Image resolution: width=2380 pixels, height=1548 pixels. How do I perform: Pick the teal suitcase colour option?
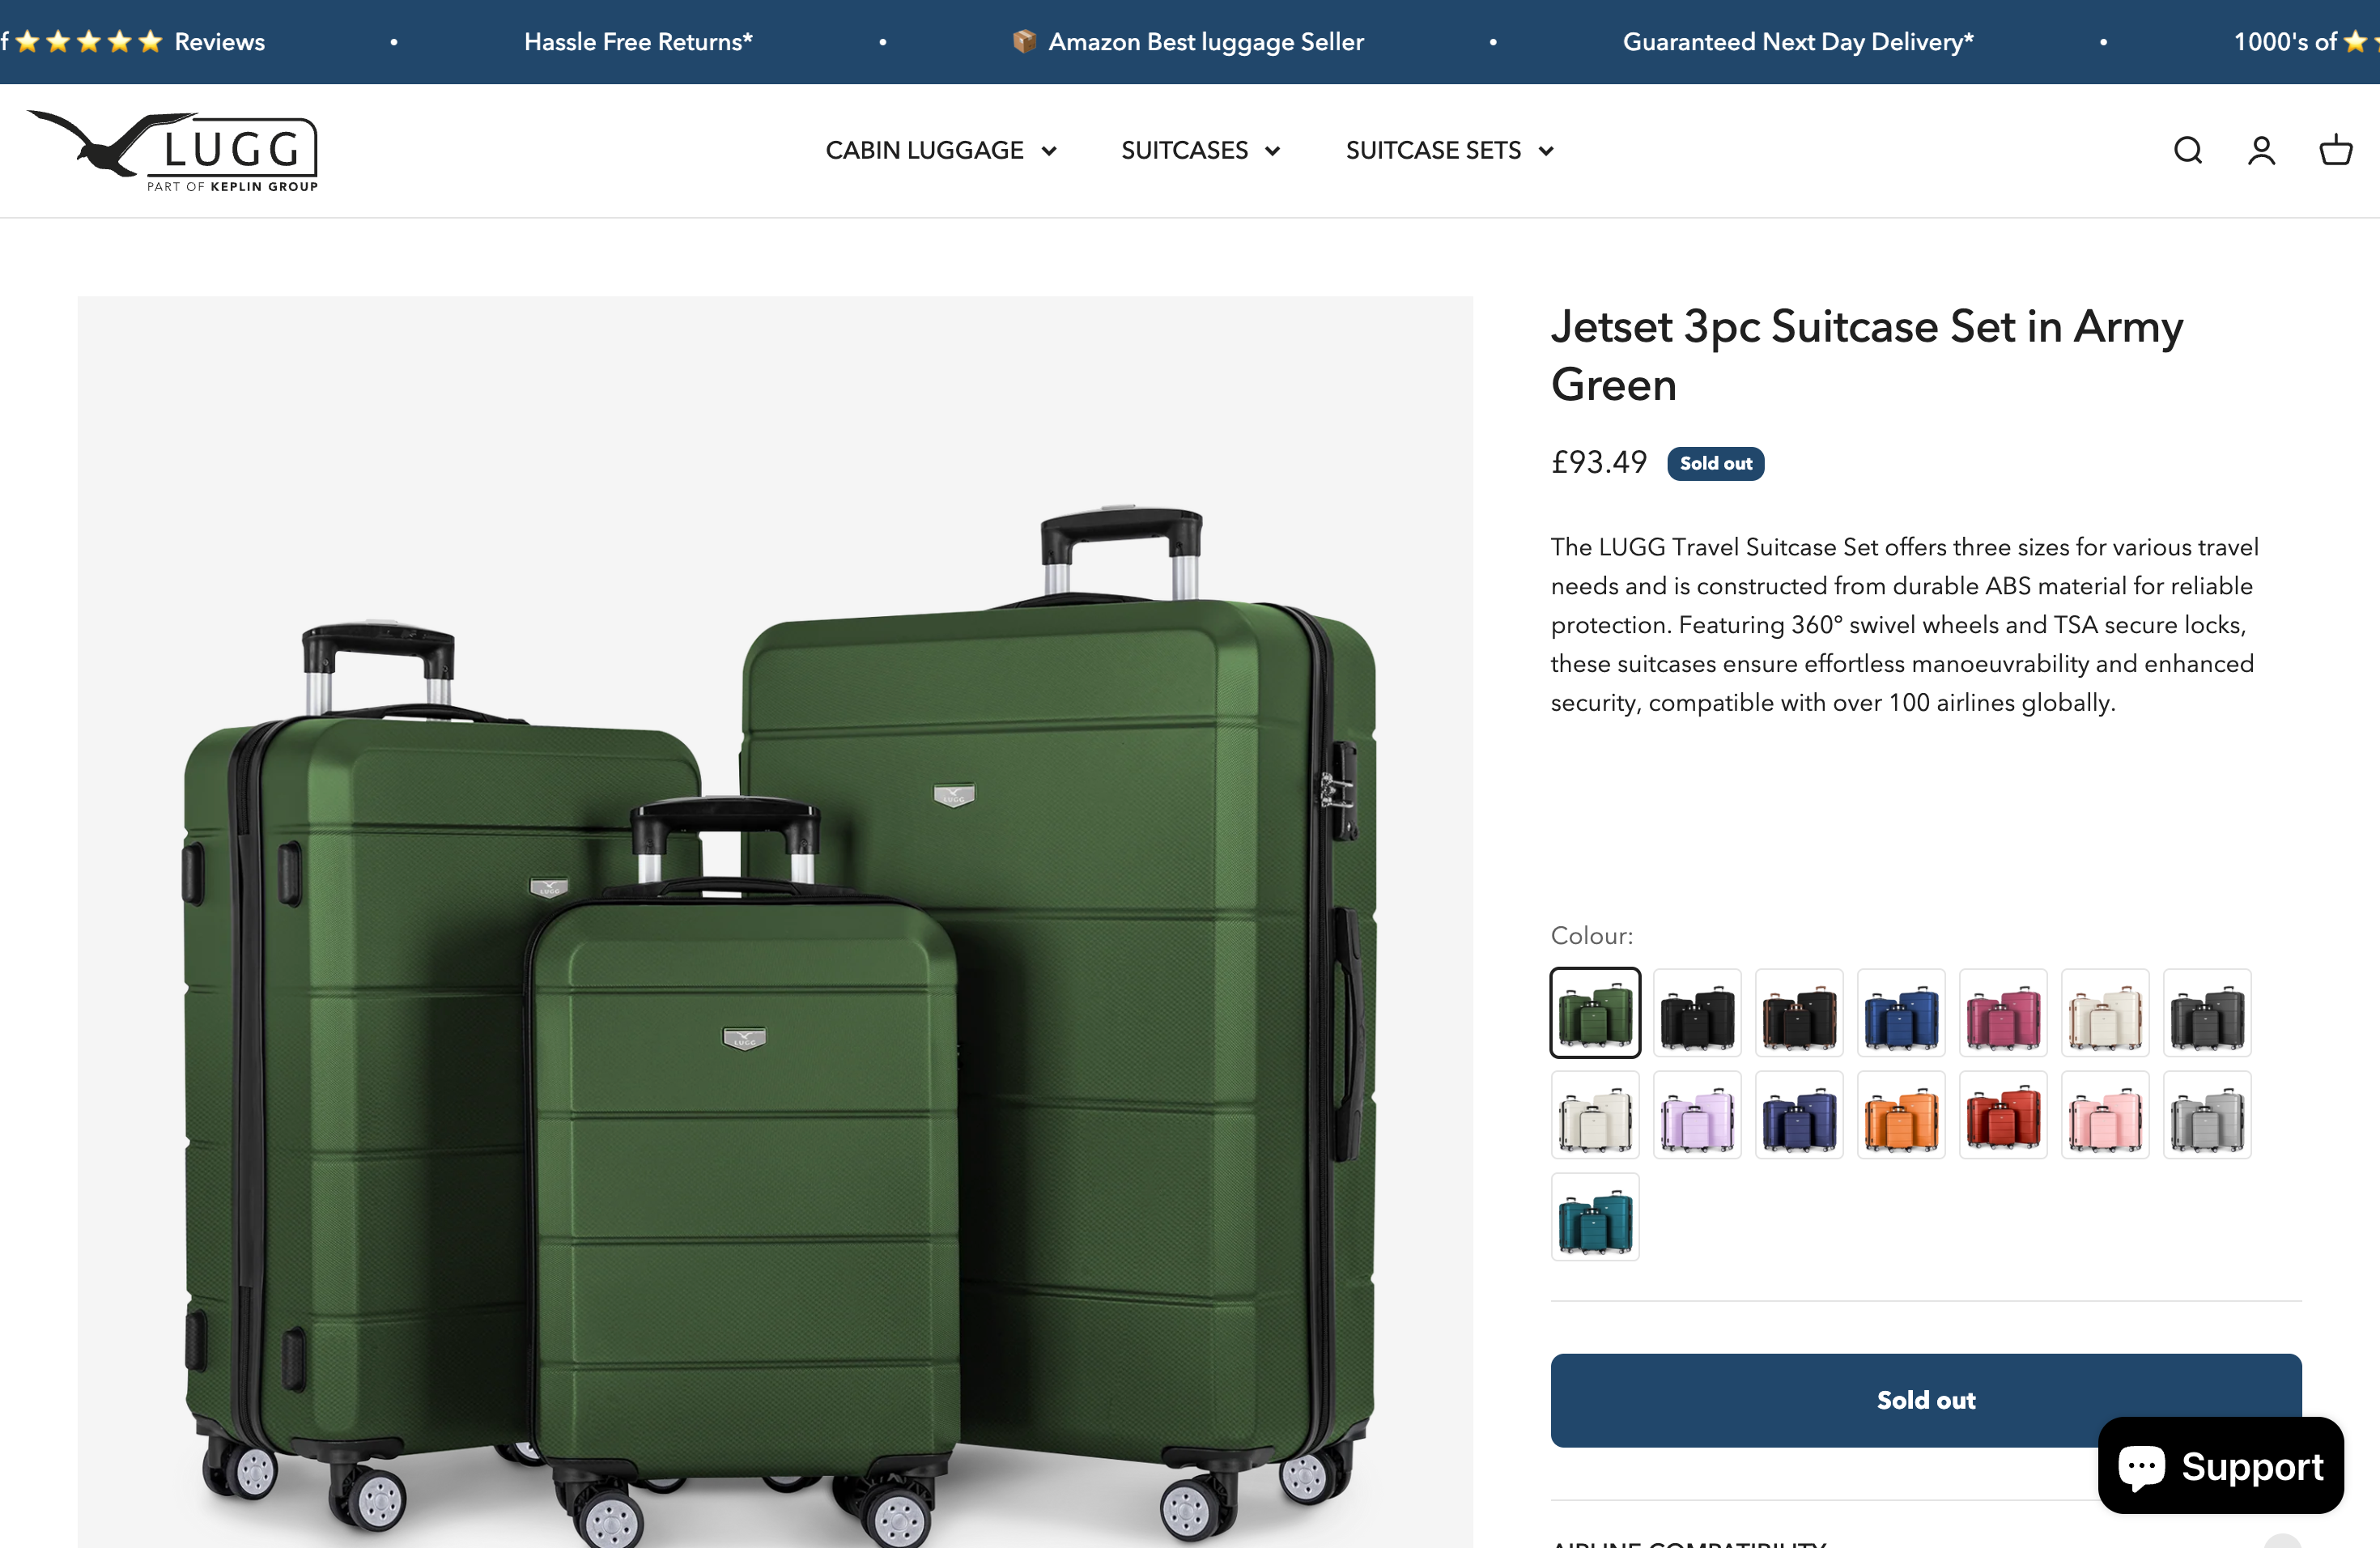point(1595,1216)
